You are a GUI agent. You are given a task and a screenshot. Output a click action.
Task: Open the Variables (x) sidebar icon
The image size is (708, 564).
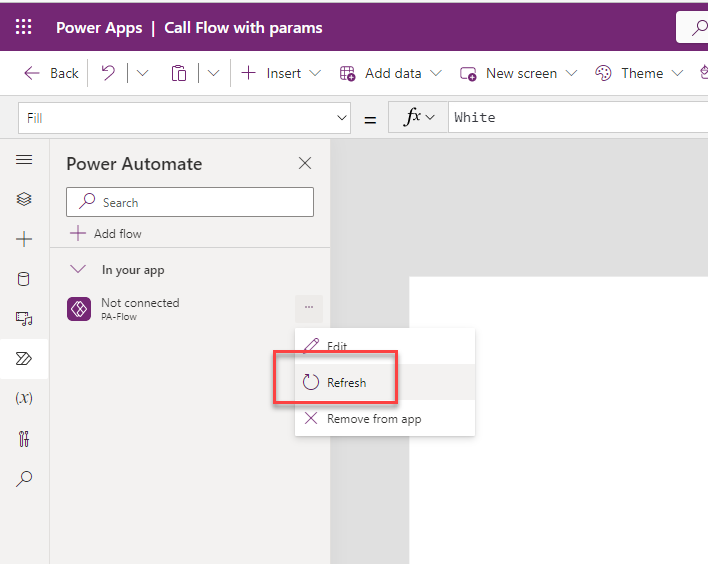(24, 398)
